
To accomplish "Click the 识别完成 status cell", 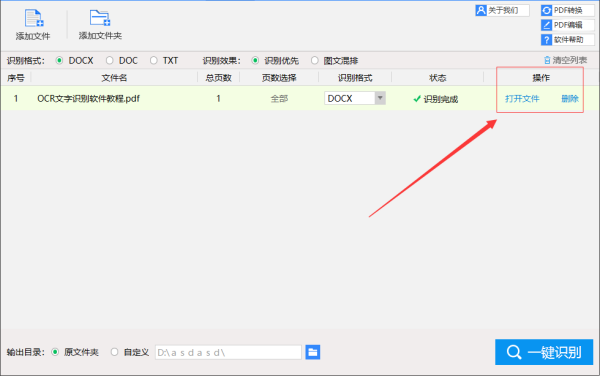I will 435,99.
